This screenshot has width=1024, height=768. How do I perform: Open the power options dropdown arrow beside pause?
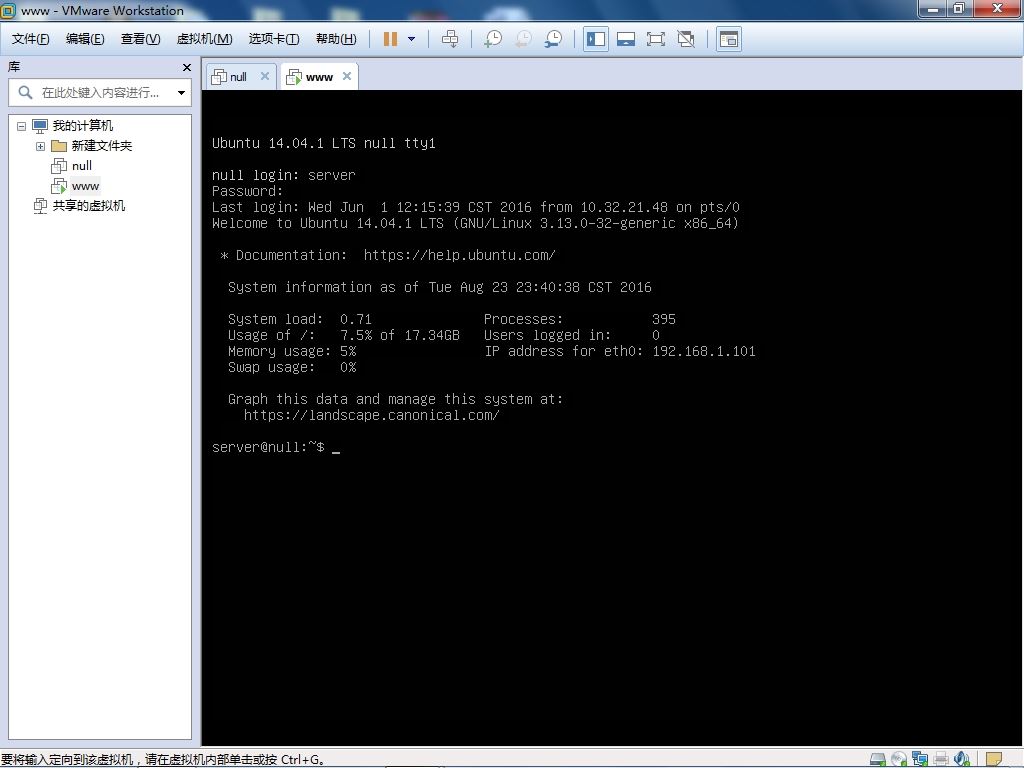(411, 39)
